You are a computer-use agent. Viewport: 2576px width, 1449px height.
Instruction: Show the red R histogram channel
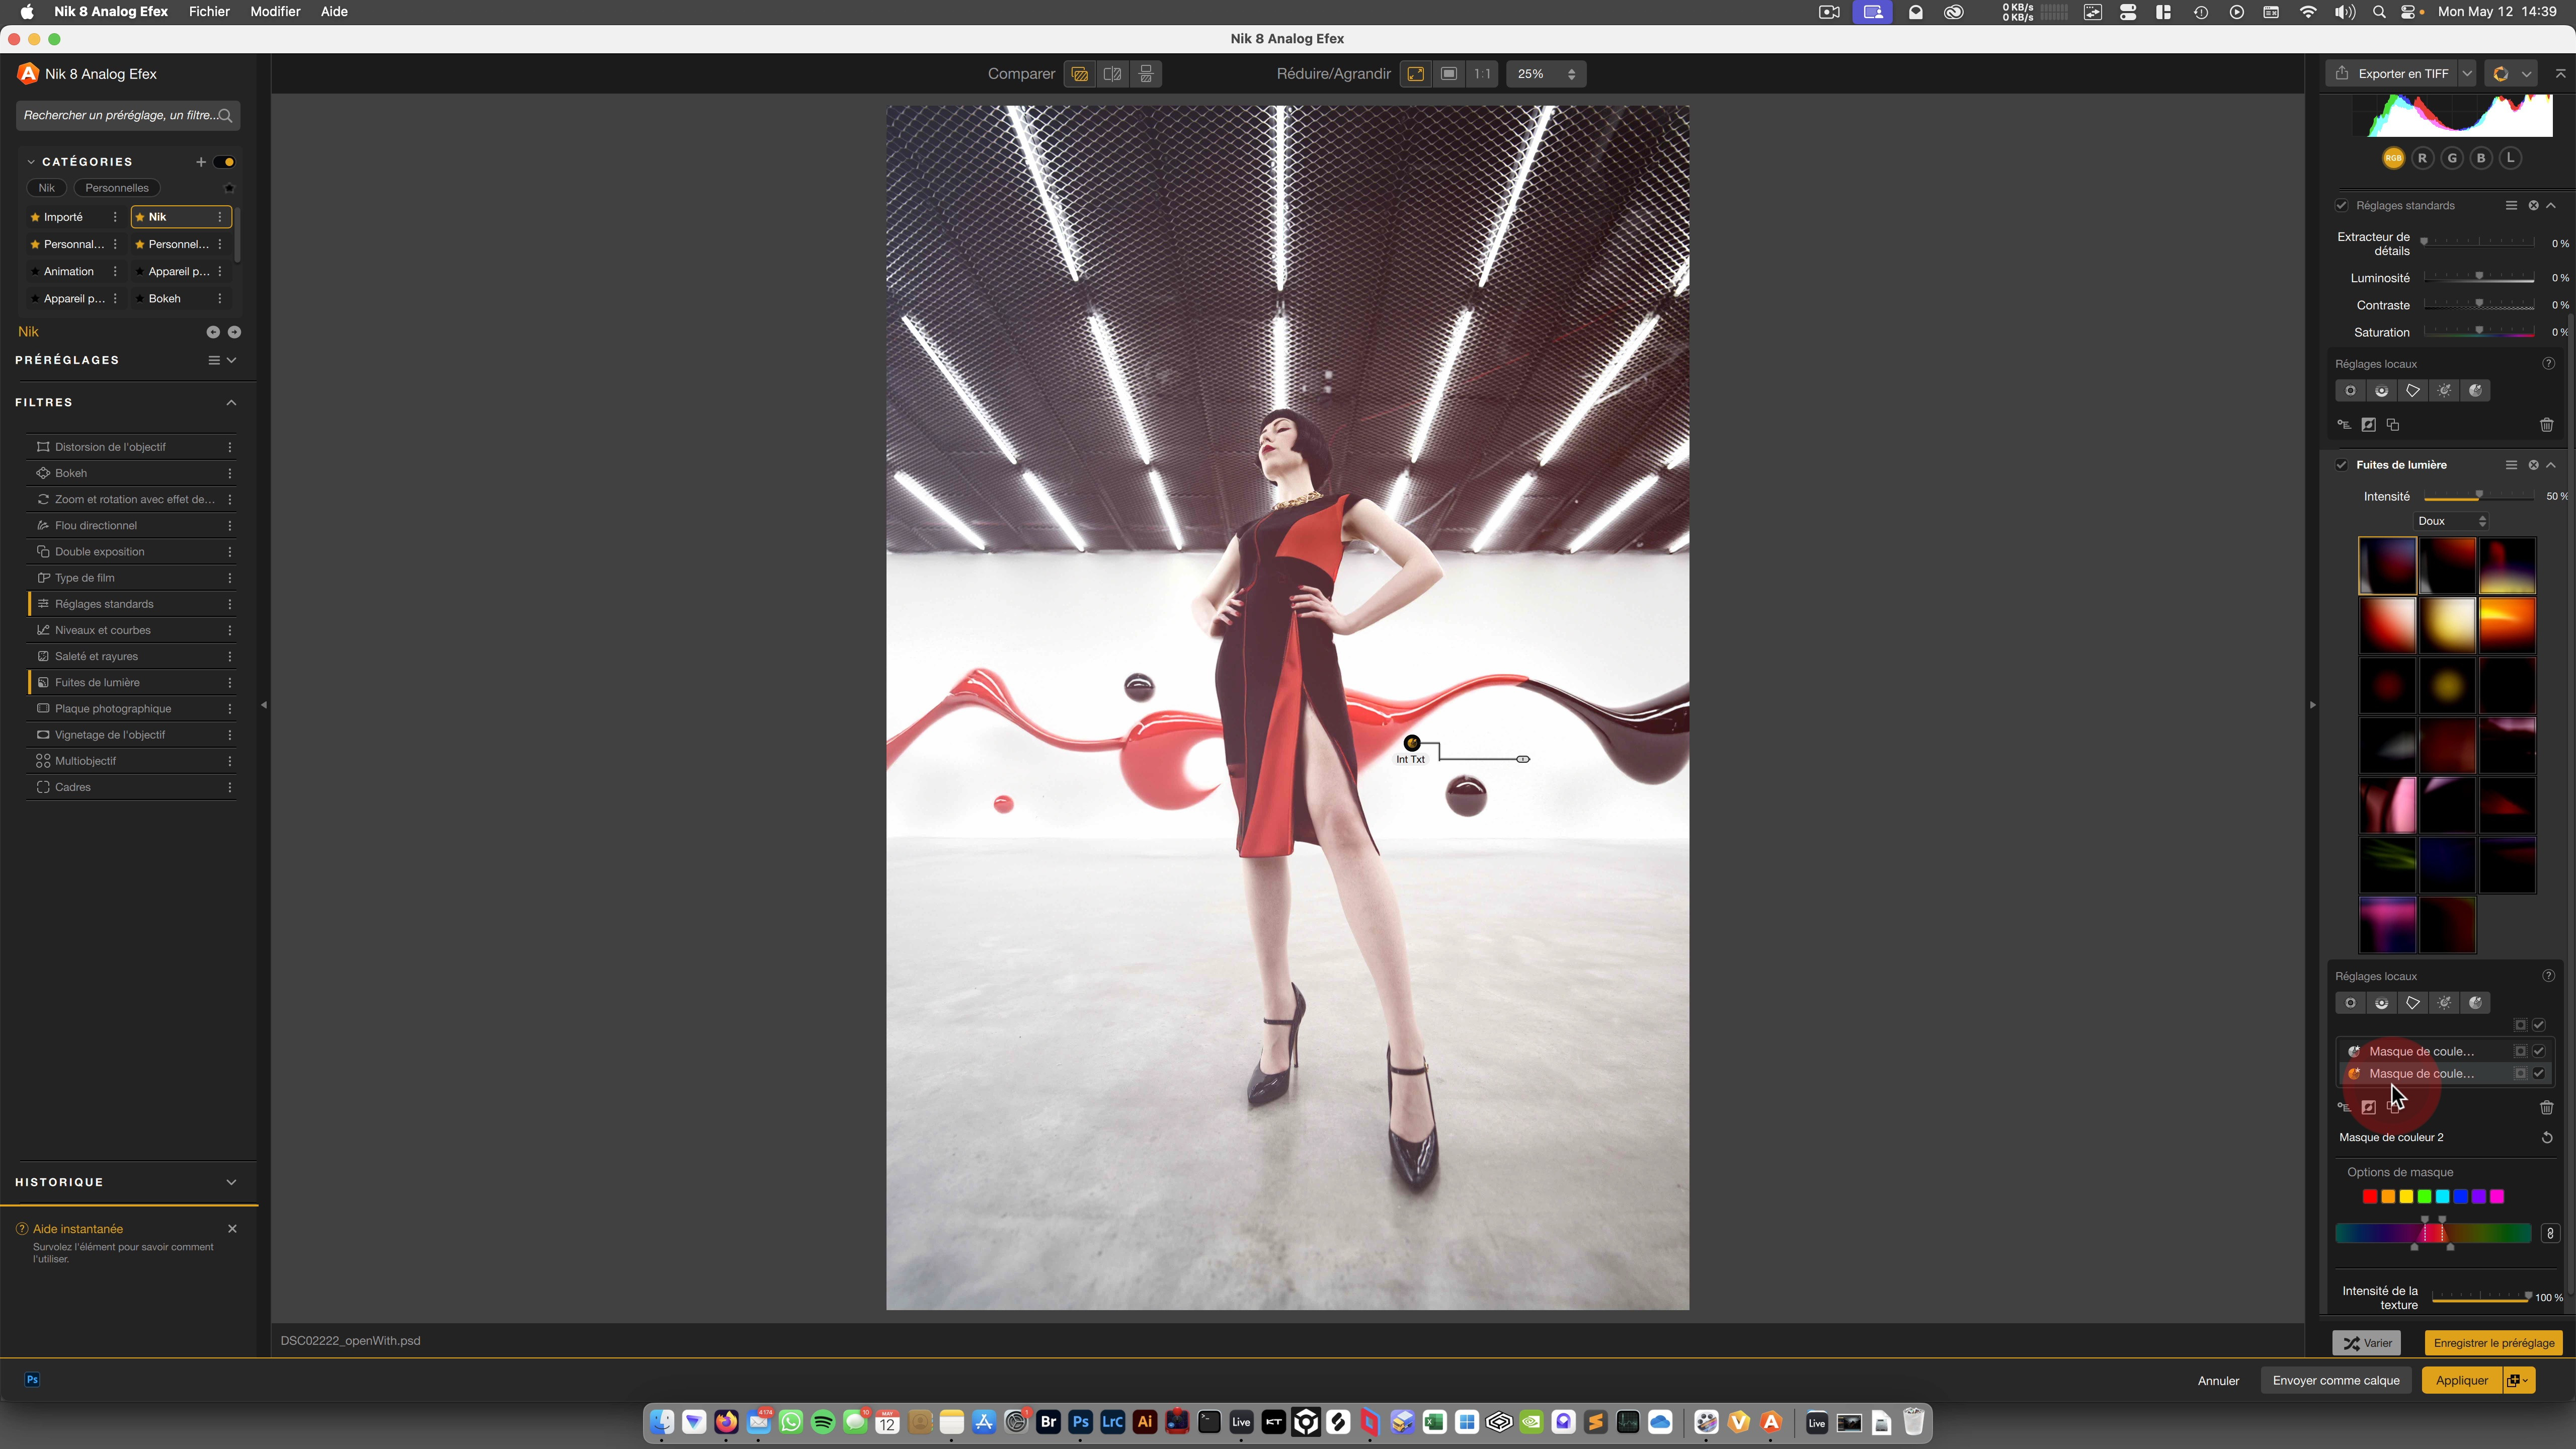[2422, 158]
